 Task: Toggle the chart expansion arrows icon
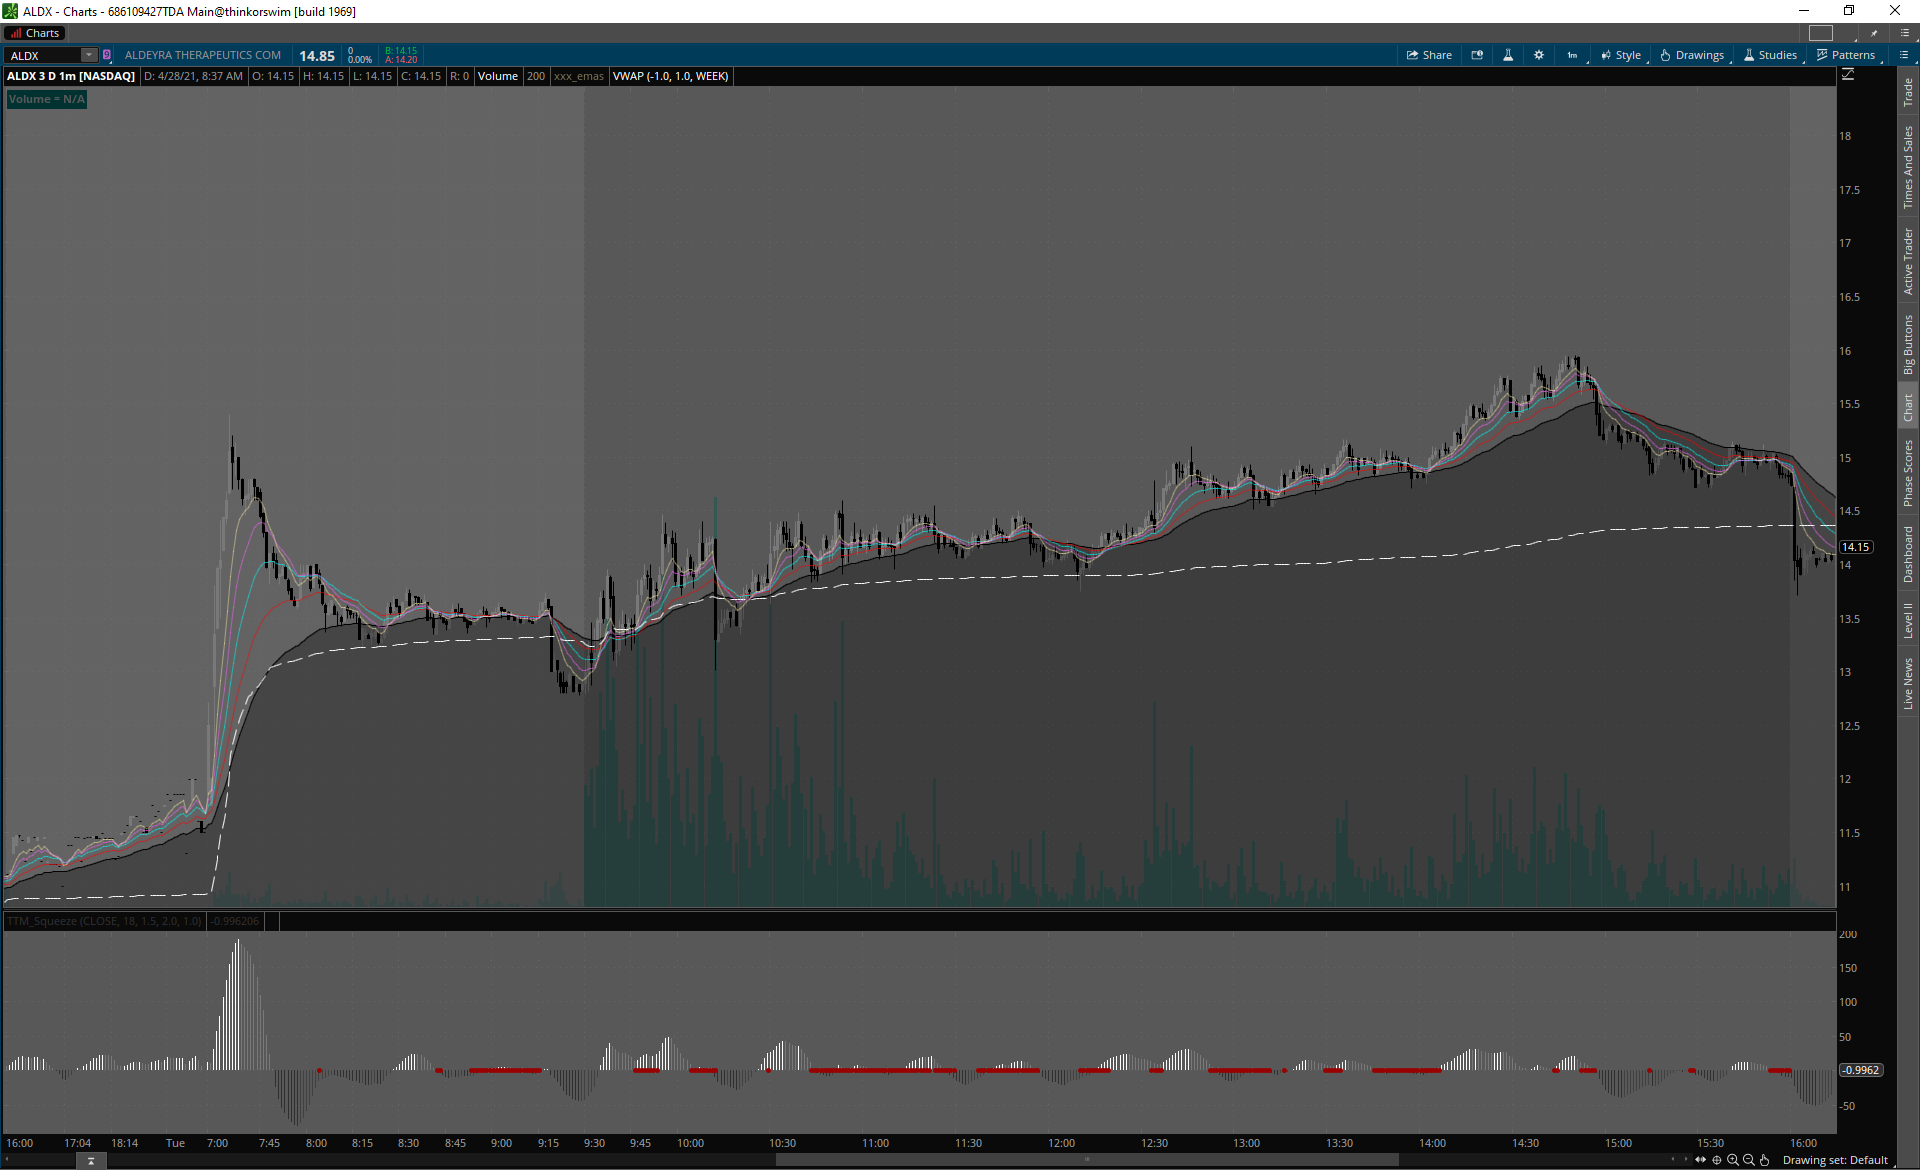point(1700,1160)
